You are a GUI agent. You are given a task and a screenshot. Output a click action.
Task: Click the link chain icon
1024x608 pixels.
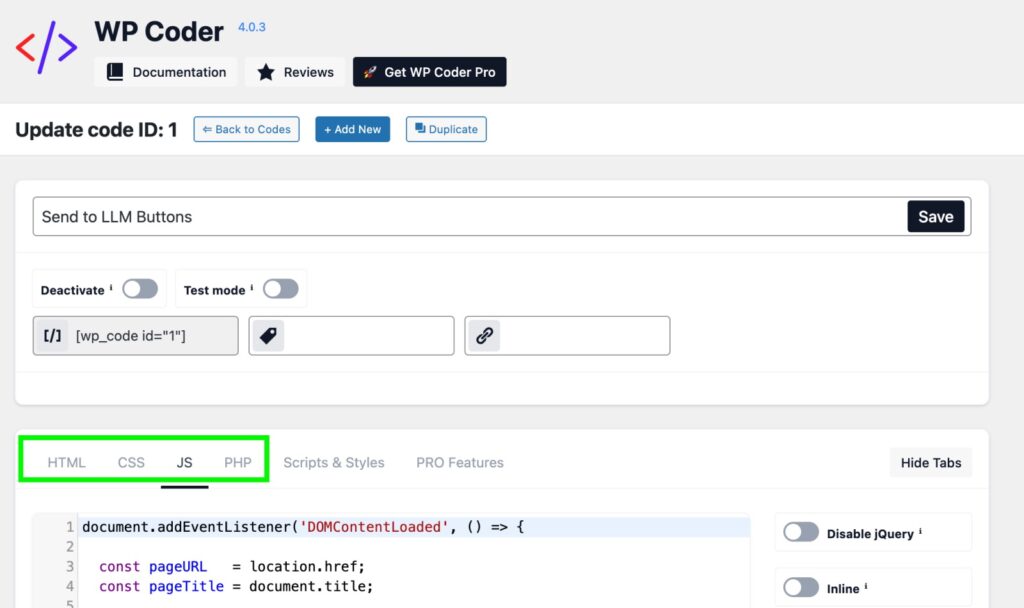click(x=485, y=336)
